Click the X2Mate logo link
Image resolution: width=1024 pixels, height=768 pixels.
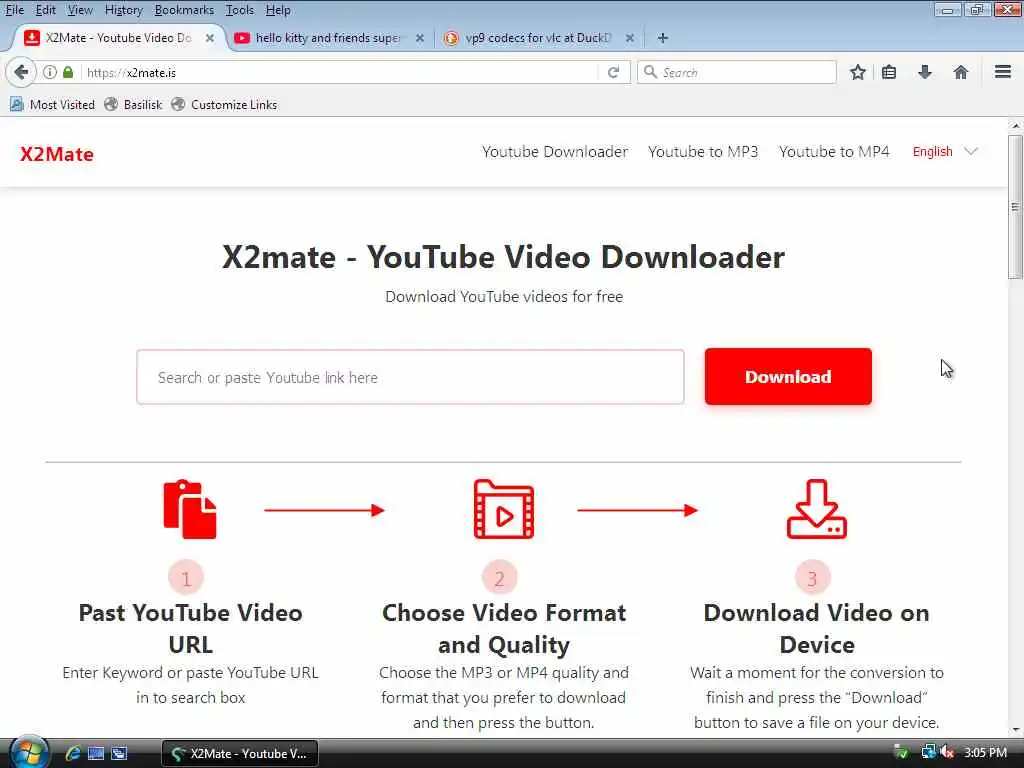(x=57, y=154)
